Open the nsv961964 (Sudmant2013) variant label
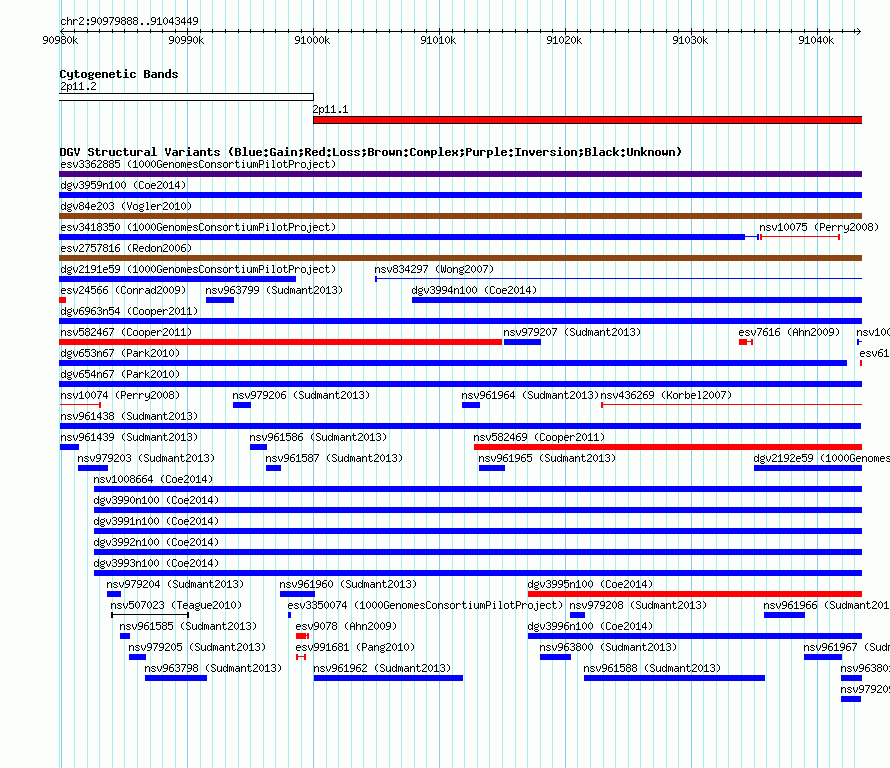The image size is (890, 768). pos(530,396)
